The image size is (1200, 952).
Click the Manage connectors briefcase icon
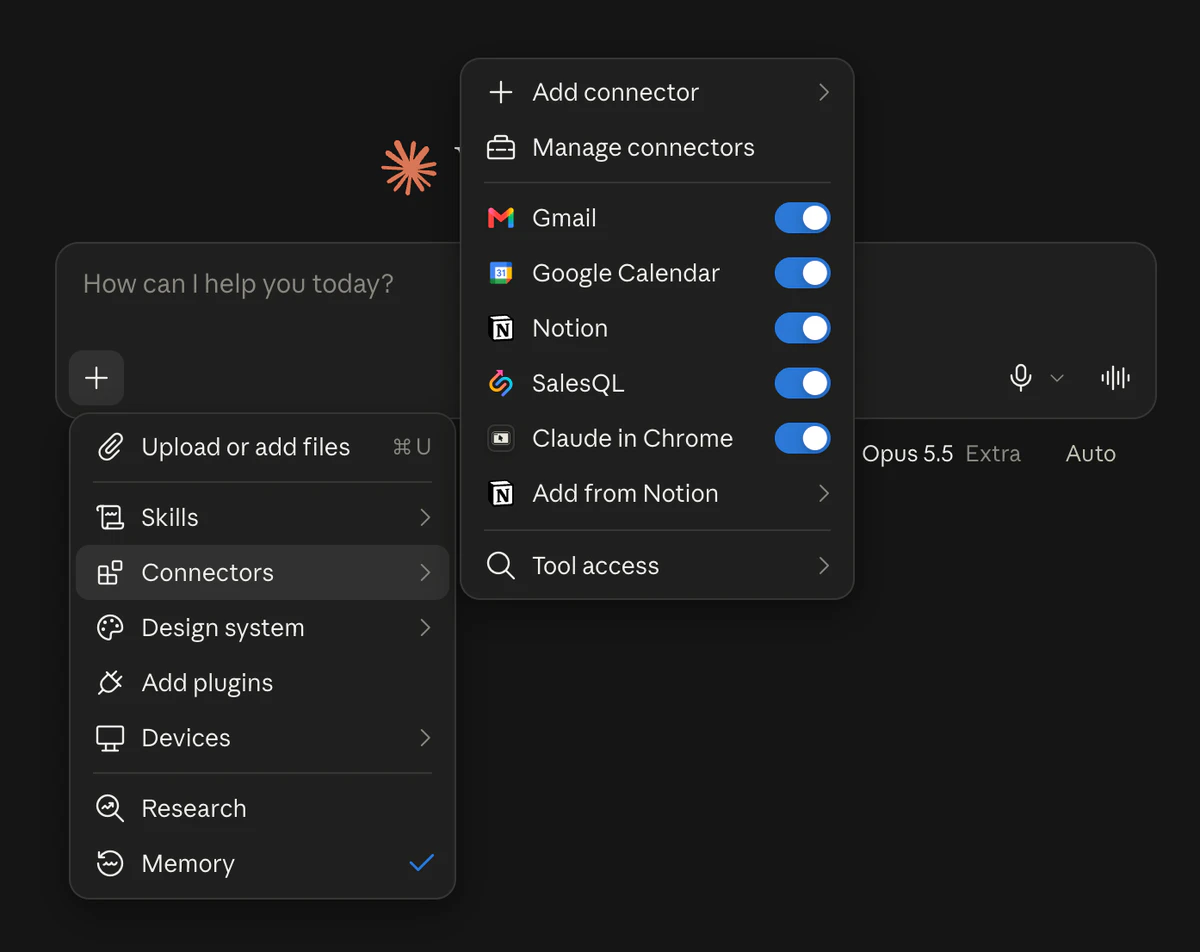coord(500,148)
